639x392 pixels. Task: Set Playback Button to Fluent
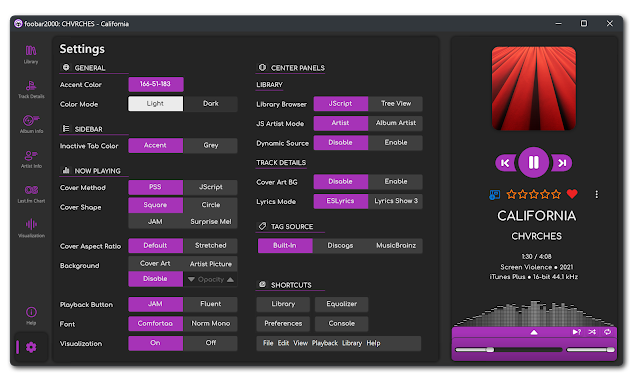click(x=211, y=304)
